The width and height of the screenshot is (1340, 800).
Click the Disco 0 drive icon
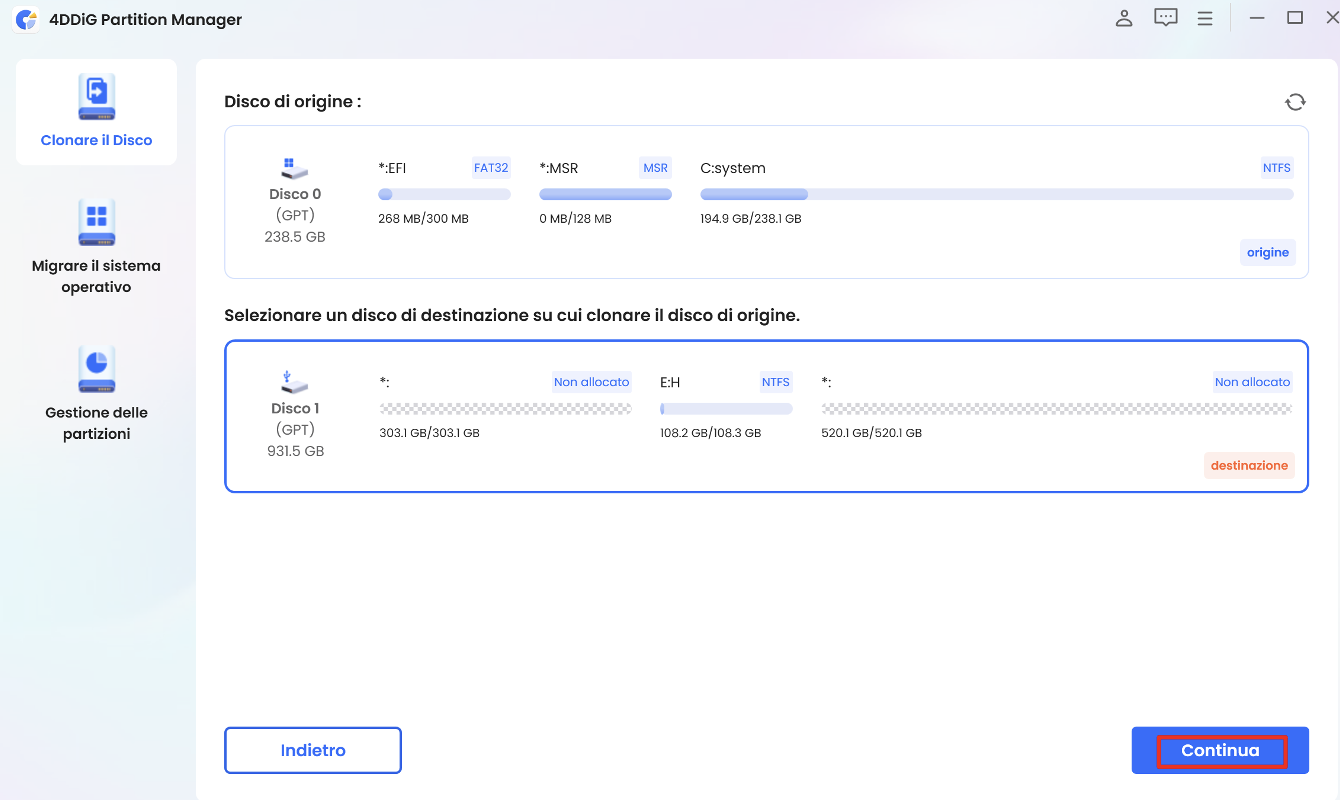[x=295, y=168]
